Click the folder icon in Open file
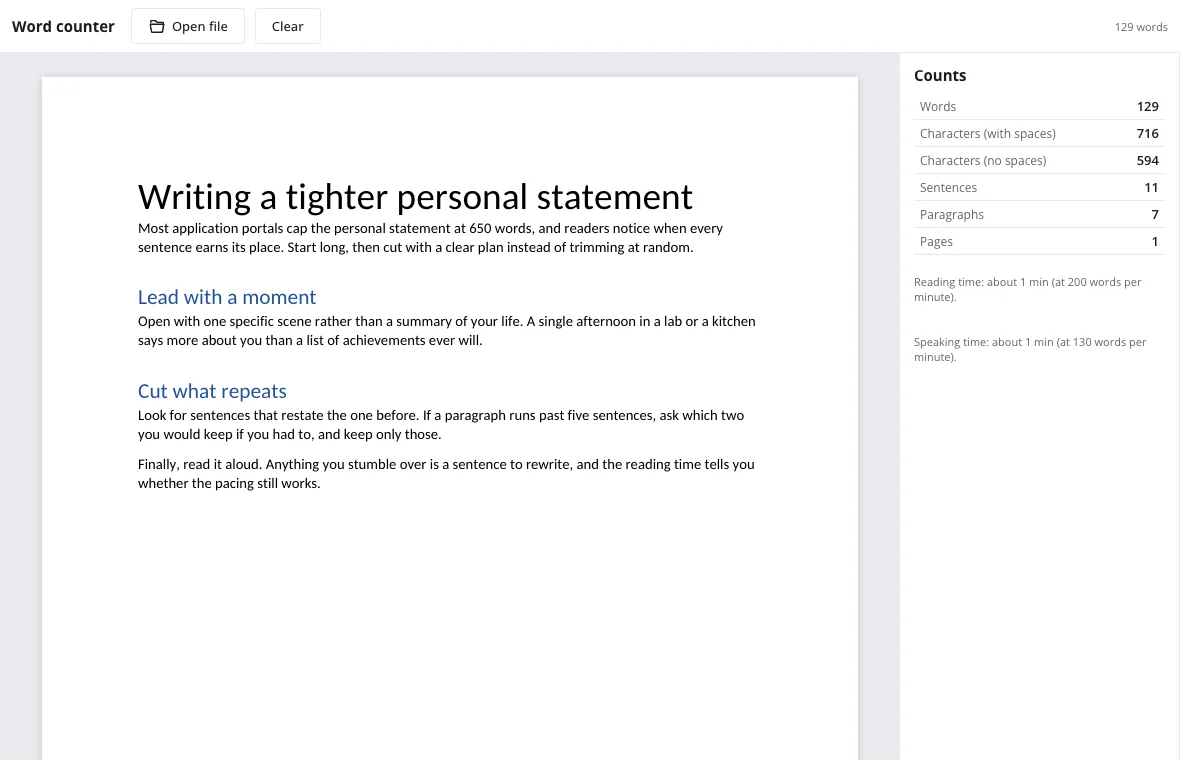The image size is (1180, 760). click(x=157, y=26)
